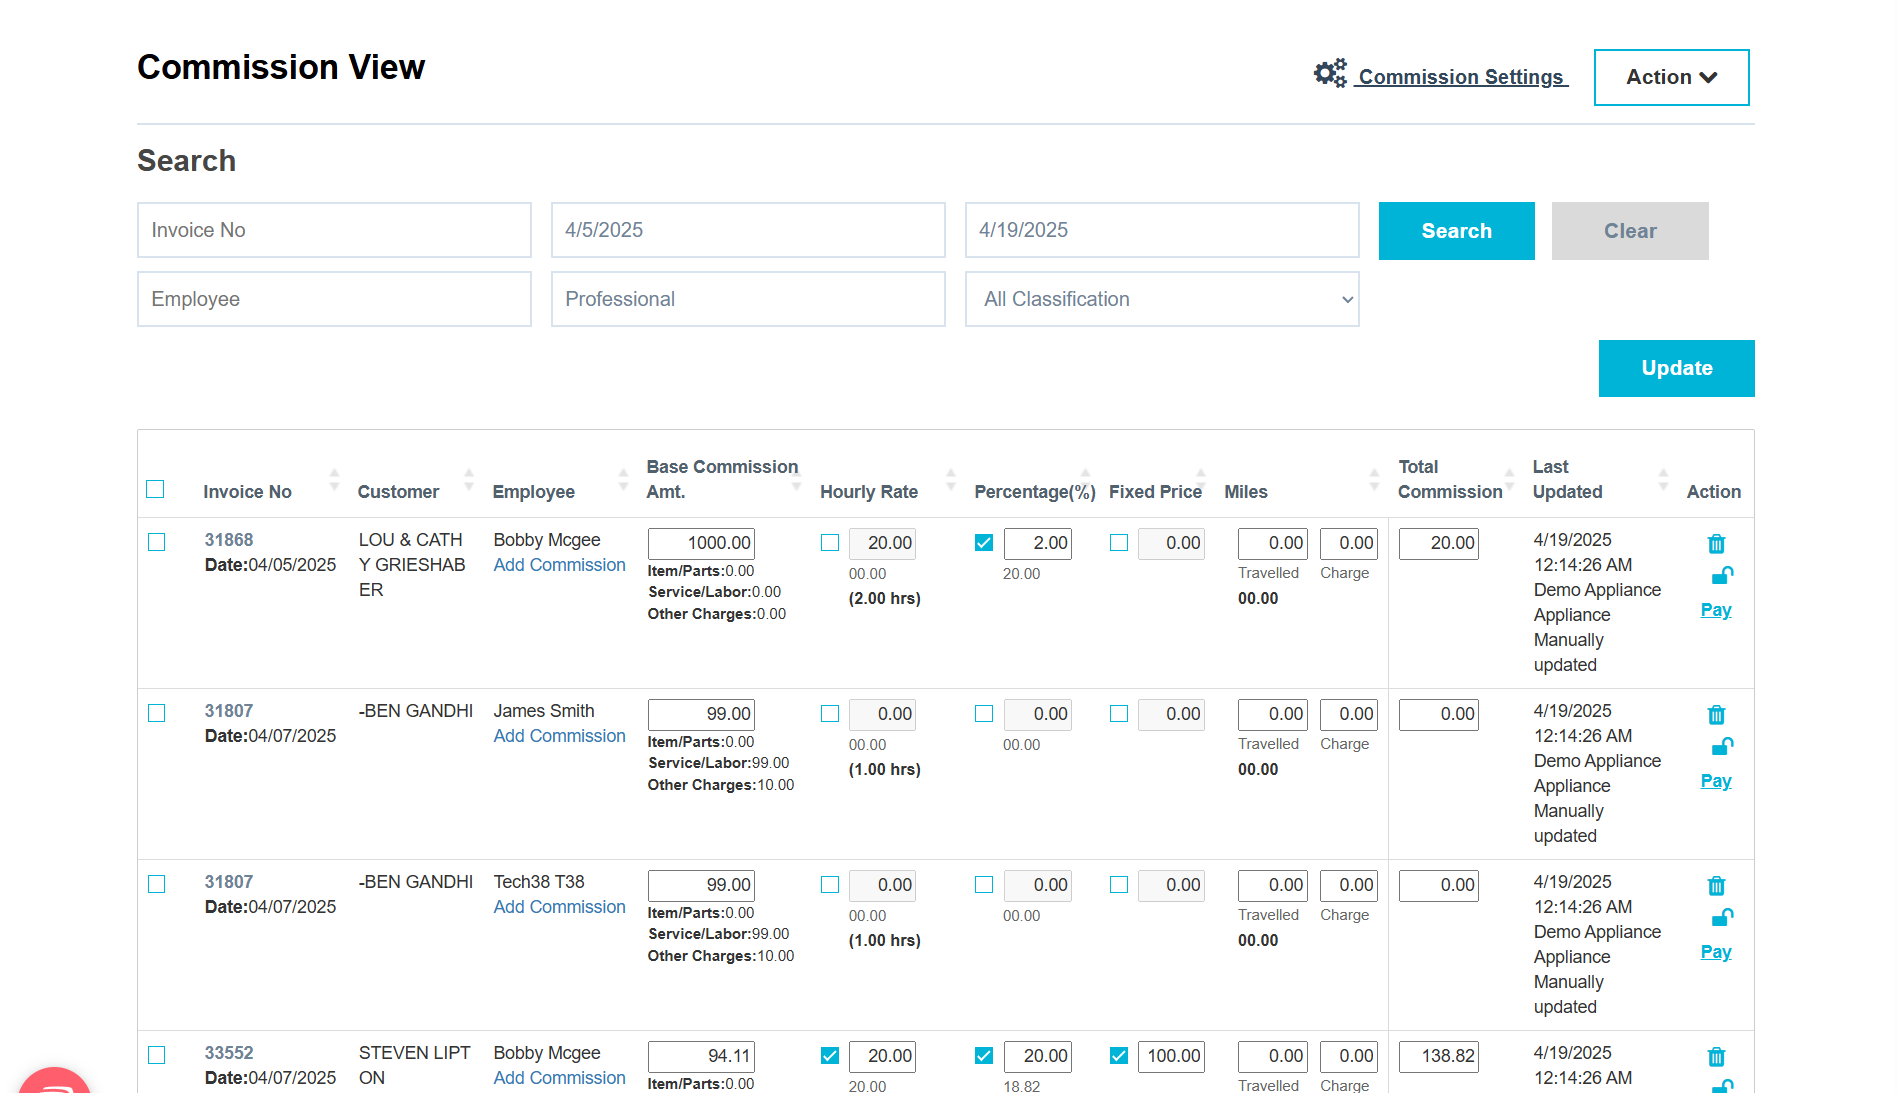1897x1093 pixels.
Task: Click trash icon for invoice 33552
Action: (1716, 1057)
